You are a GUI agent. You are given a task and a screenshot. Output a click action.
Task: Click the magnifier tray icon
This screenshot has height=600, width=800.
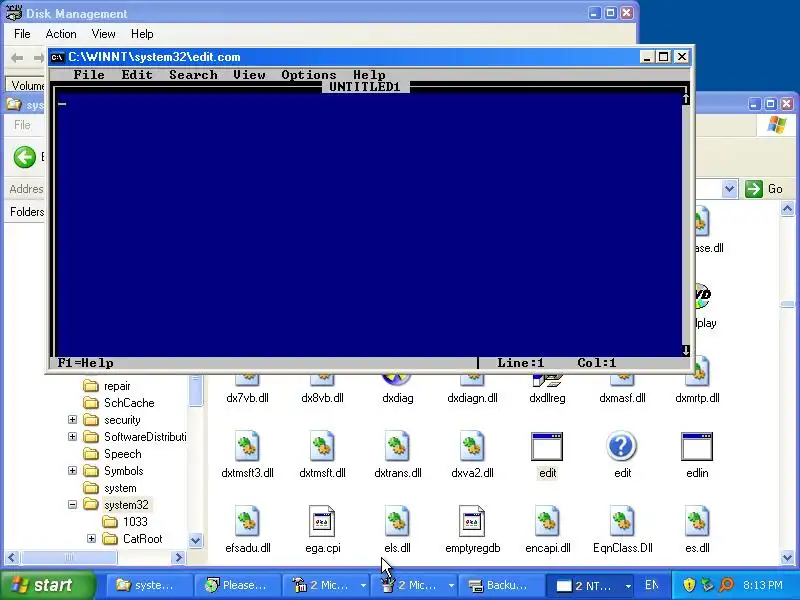[727, 585]
